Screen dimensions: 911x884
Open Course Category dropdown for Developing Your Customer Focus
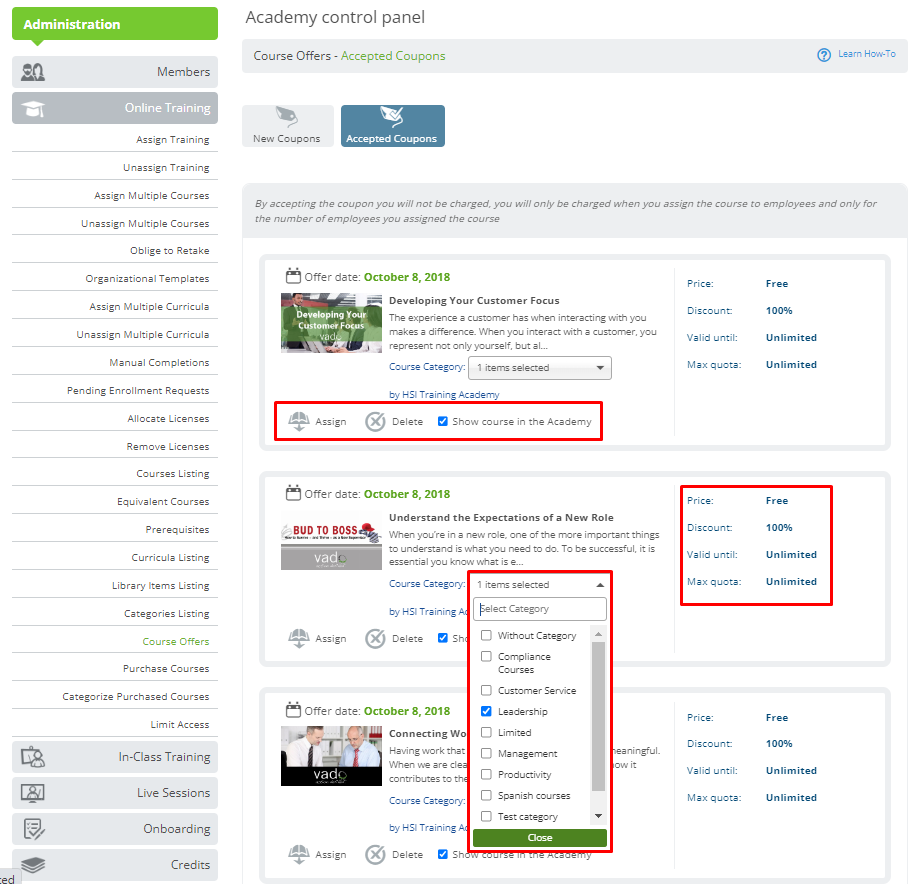point(540,368)
